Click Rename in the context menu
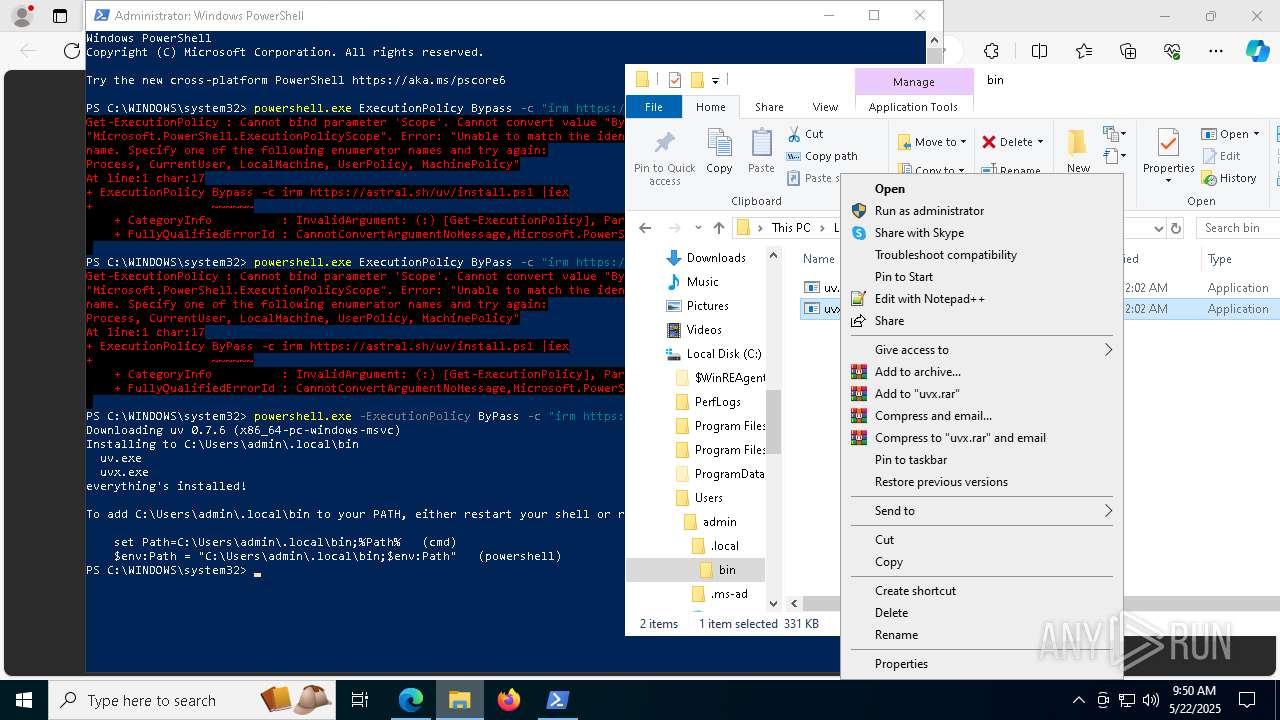Image resolution: width=1280 pixels, height=720 pixels. pyautogui.click(x=896, y=635)
